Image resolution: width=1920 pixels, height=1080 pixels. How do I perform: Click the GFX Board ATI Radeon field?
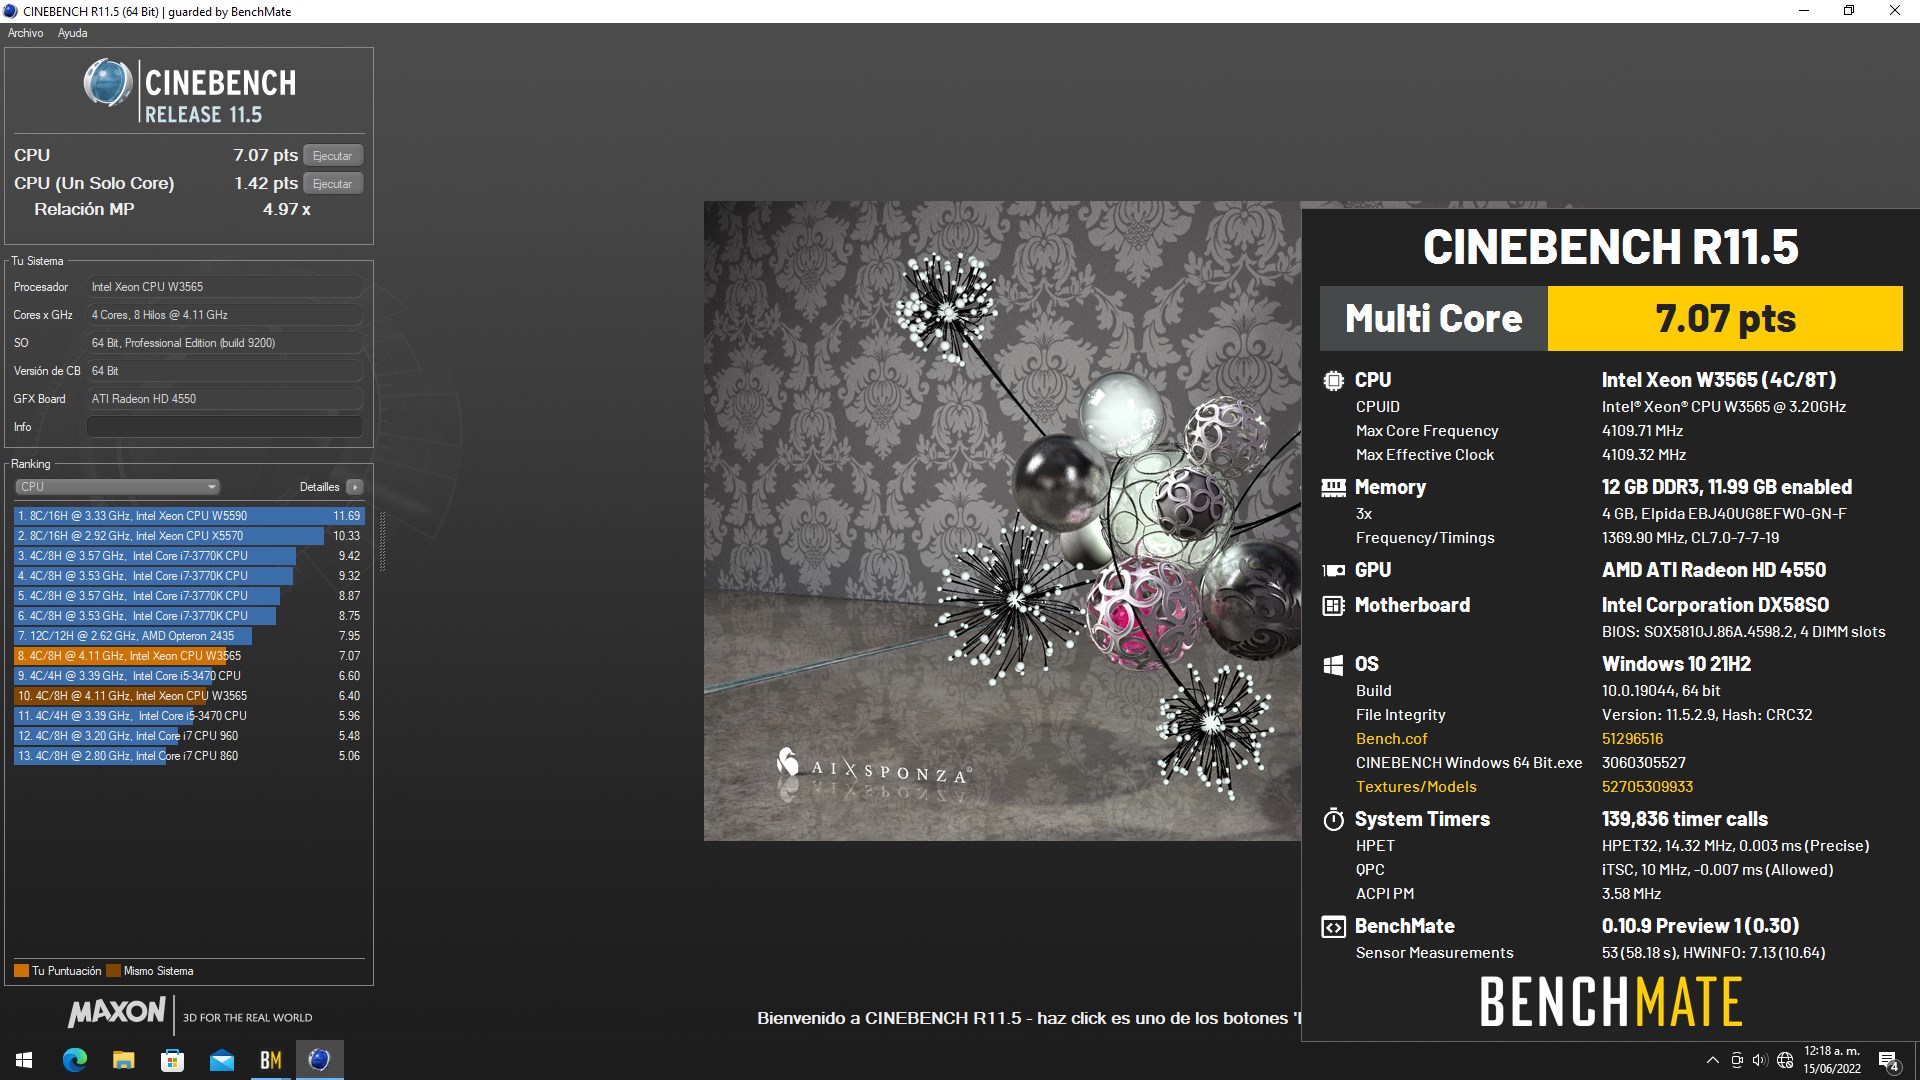pyautogui.click(x=225, y=399)
